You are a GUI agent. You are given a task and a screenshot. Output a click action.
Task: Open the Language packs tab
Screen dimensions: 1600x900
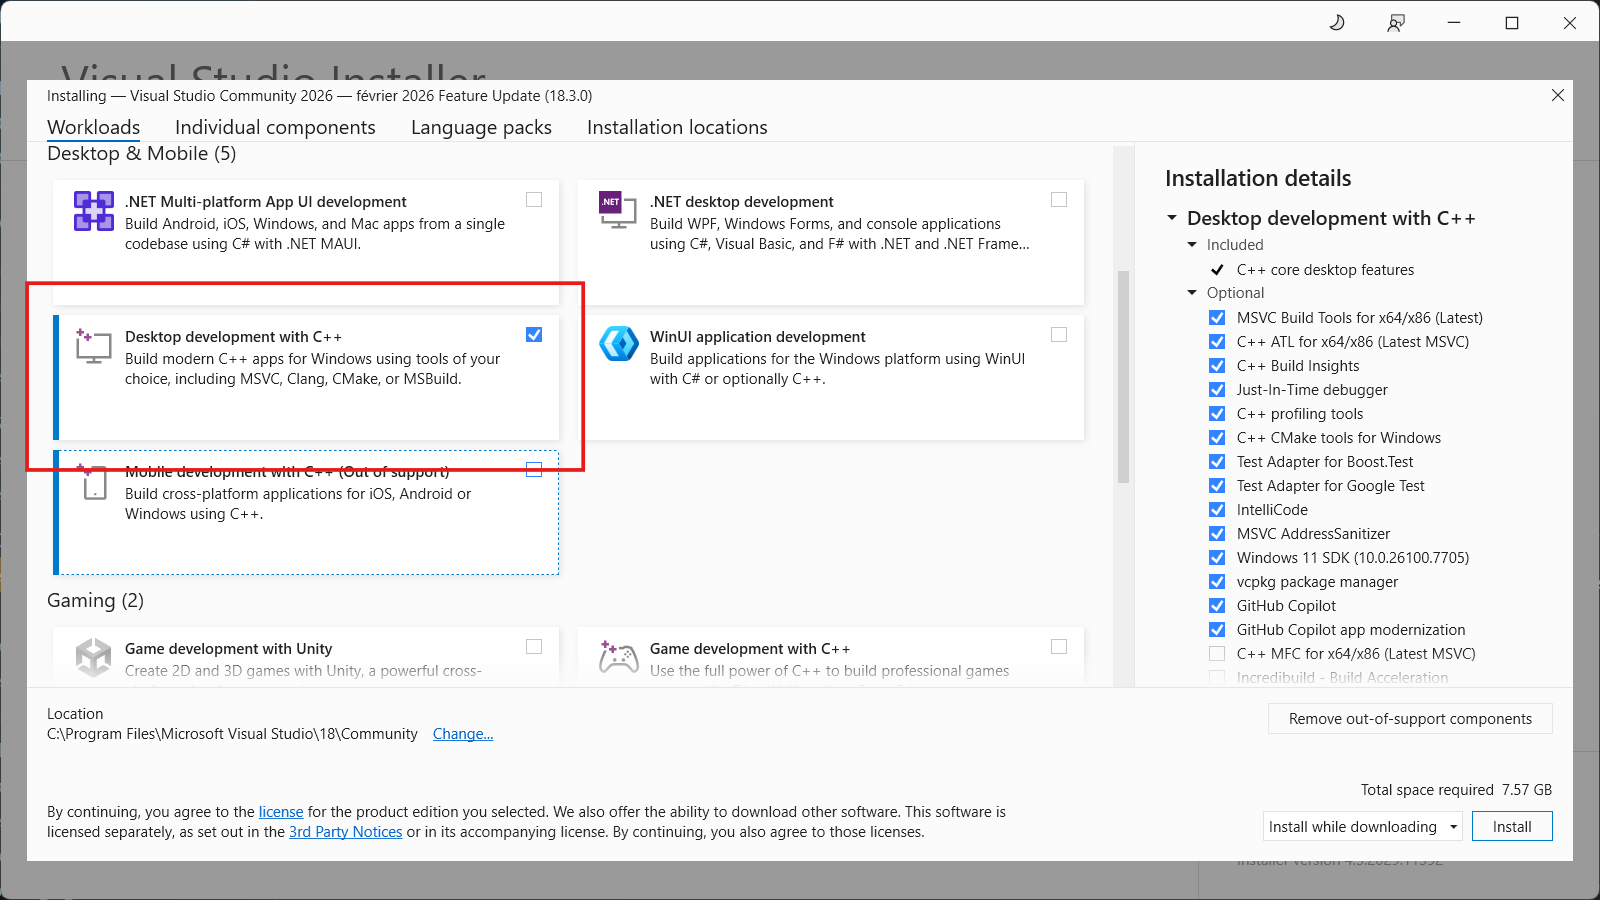[x=481, y=127]
